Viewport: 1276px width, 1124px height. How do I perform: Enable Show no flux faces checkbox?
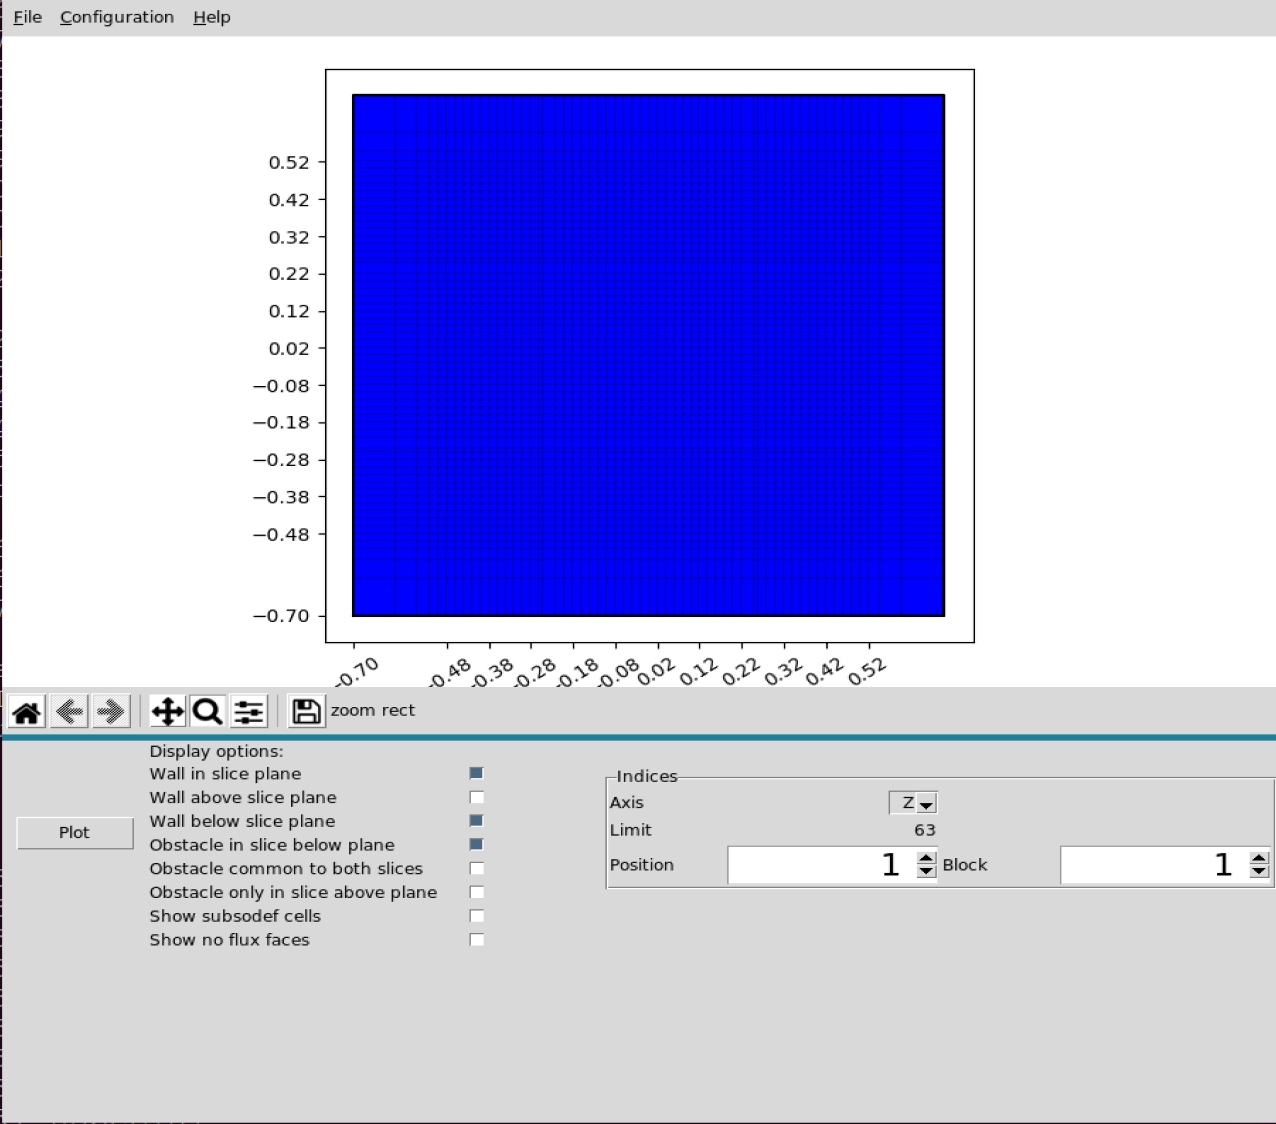[477, 940]
